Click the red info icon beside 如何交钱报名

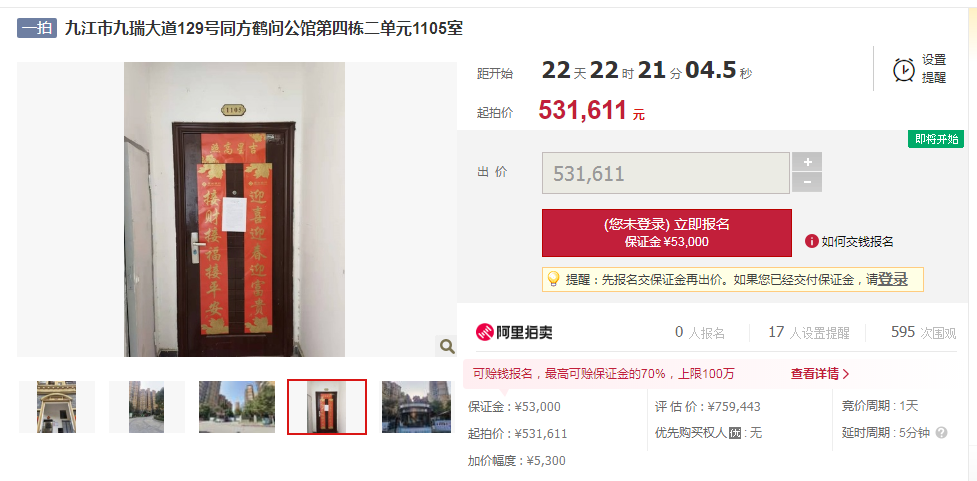point(811,241)
